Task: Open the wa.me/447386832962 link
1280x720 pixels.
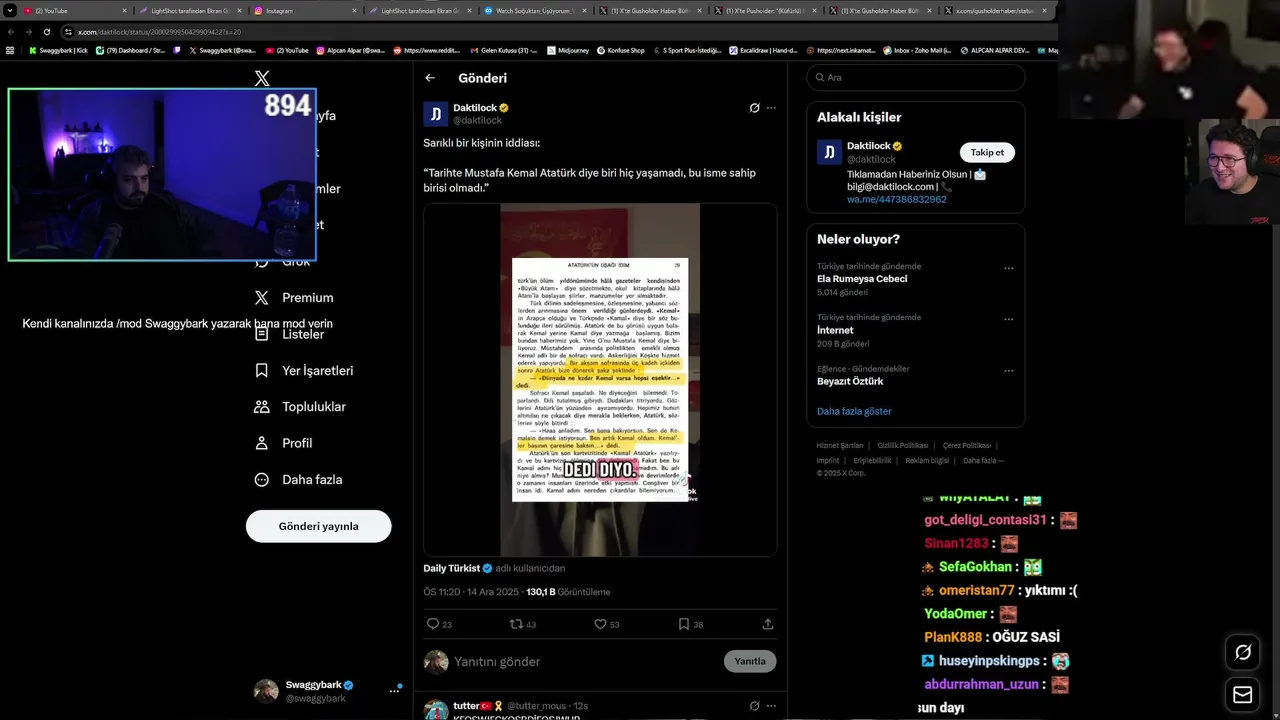Action: click(x=896, y=199)
